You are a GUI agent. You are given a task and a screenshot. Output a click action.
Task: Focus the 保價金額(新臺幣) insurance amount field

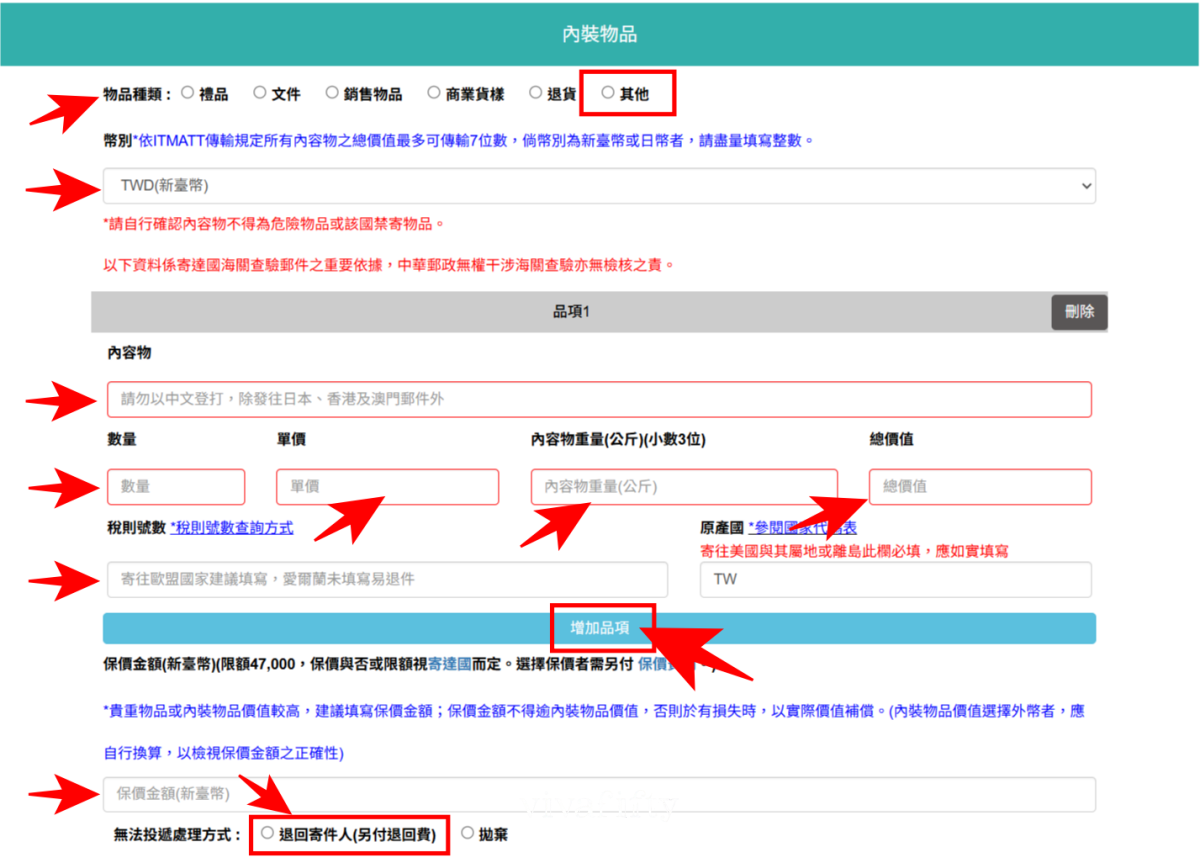600,793
